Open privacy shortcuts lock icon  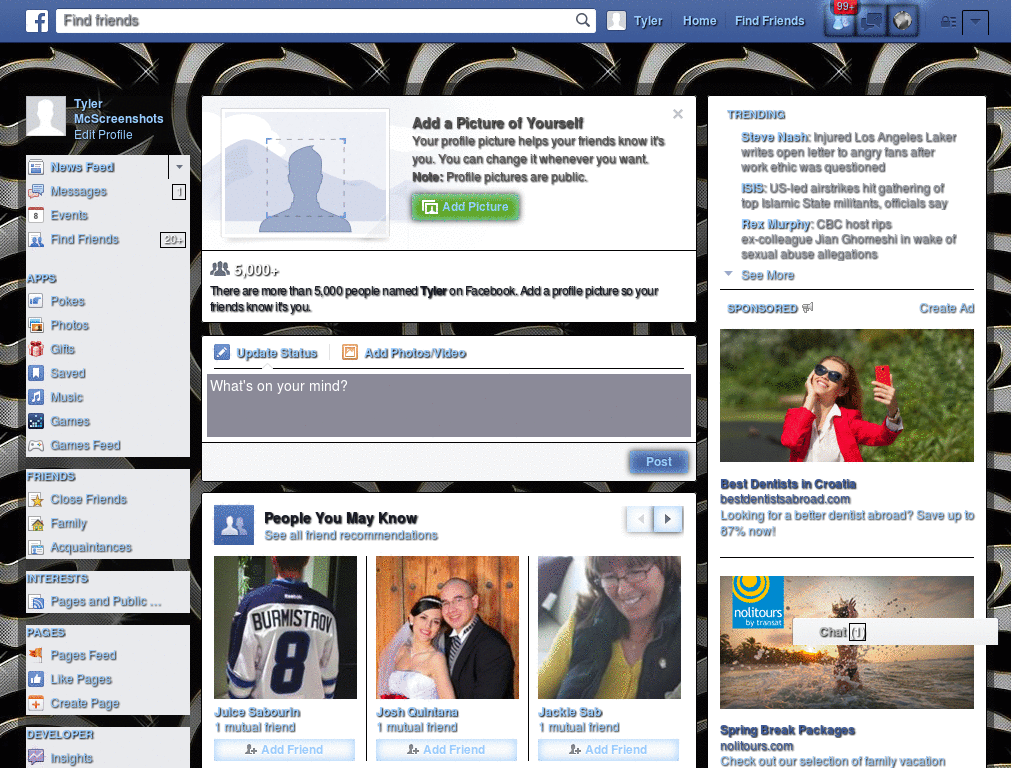tap(948, 22)
